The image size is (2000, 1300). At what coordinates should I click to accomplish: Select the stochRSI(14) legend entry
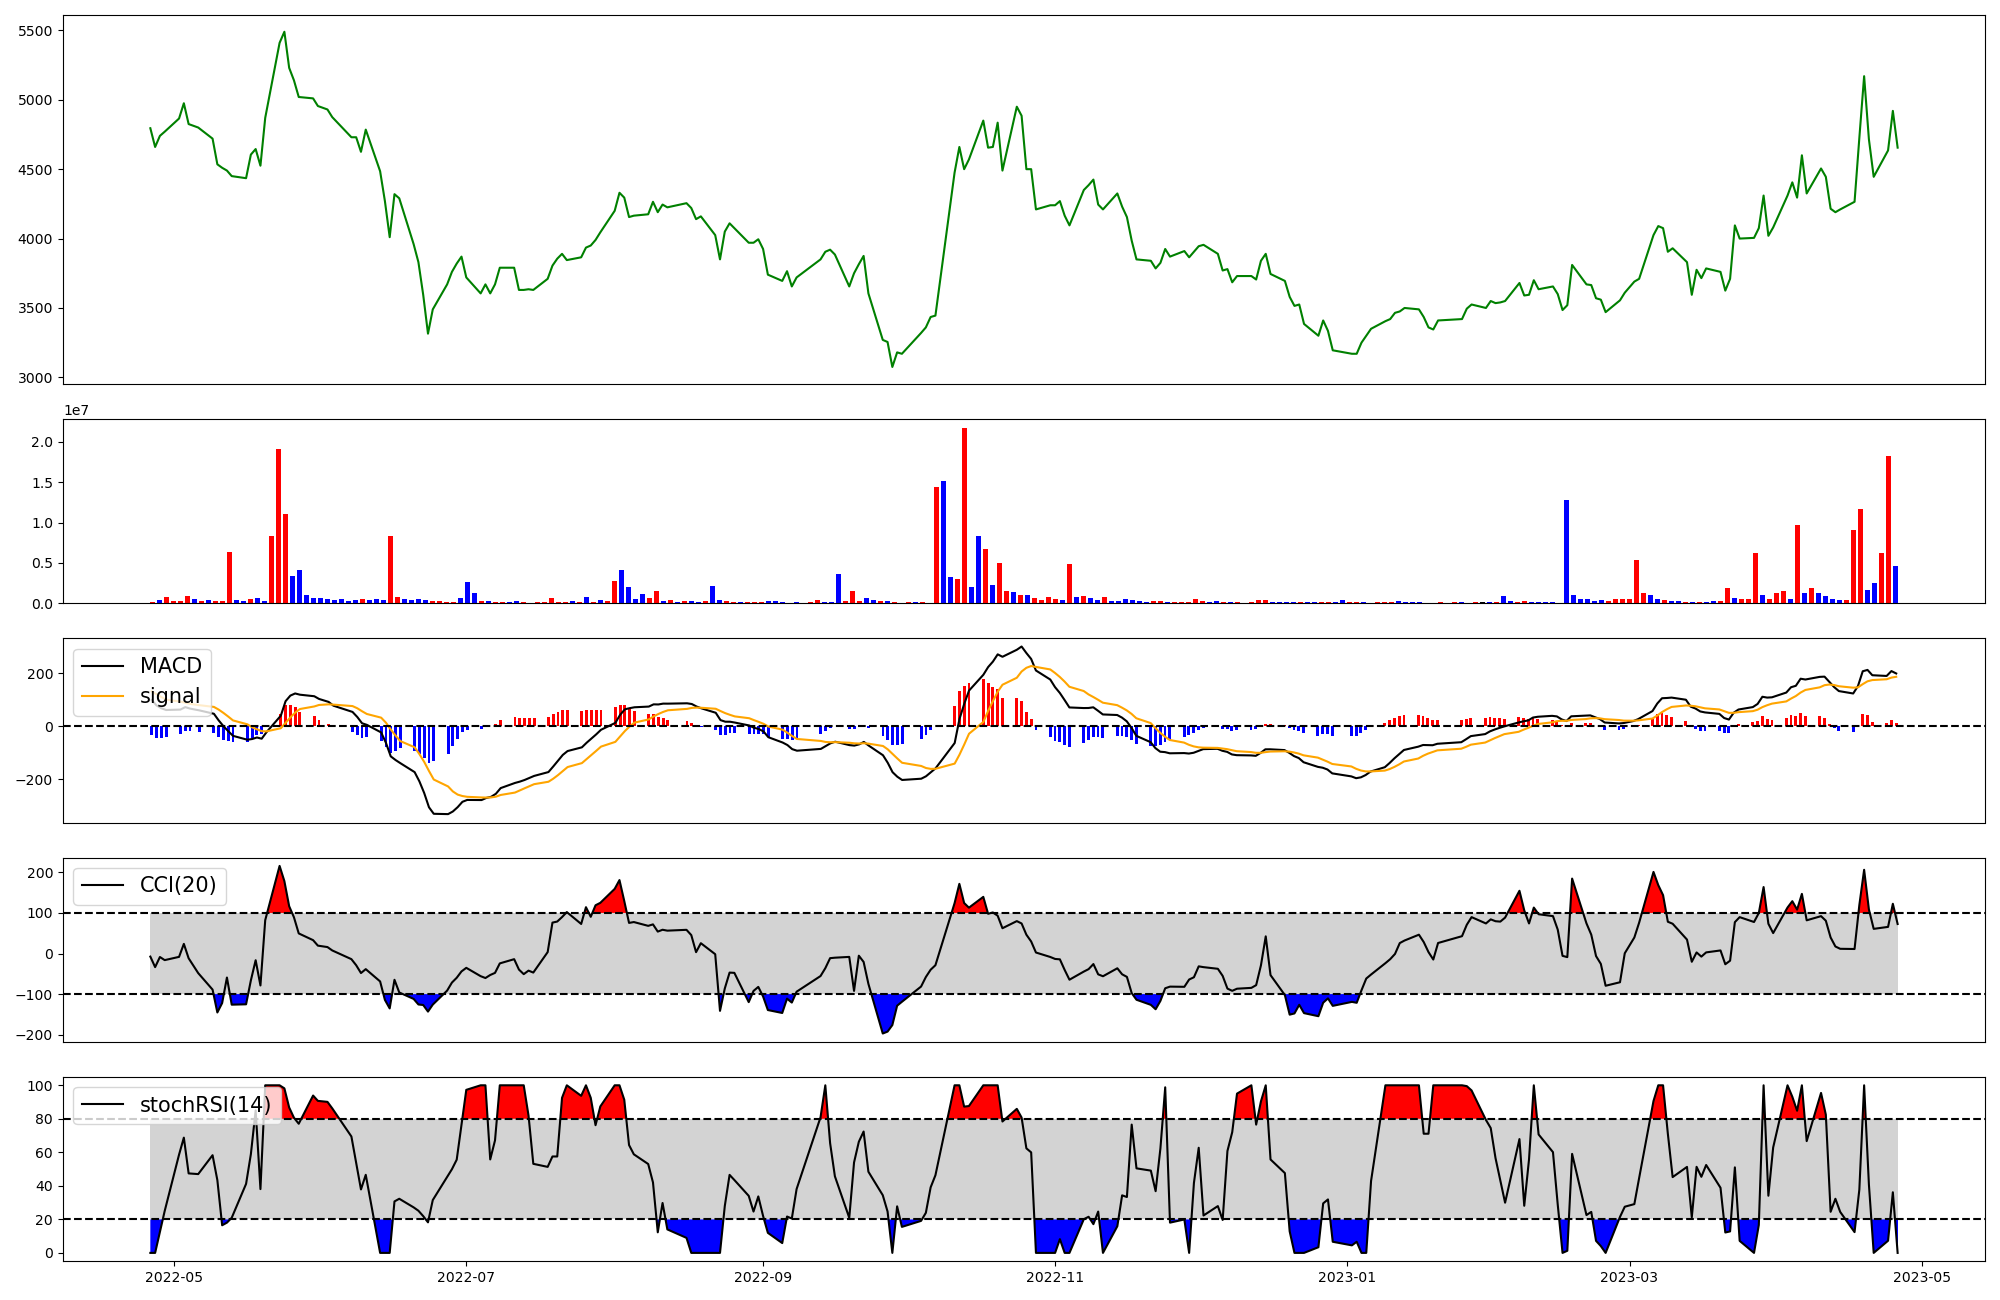(204, 1104)
